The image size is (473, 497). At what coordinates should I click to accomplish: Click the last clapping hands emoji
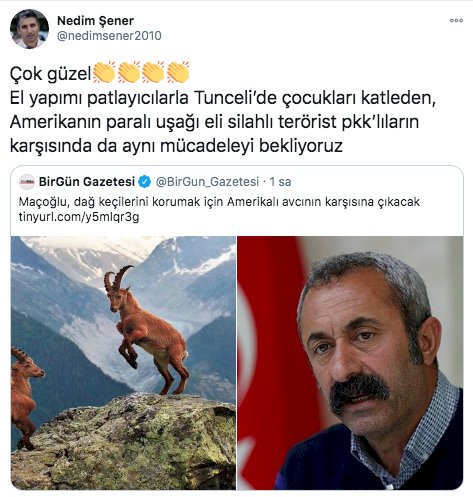178,72
